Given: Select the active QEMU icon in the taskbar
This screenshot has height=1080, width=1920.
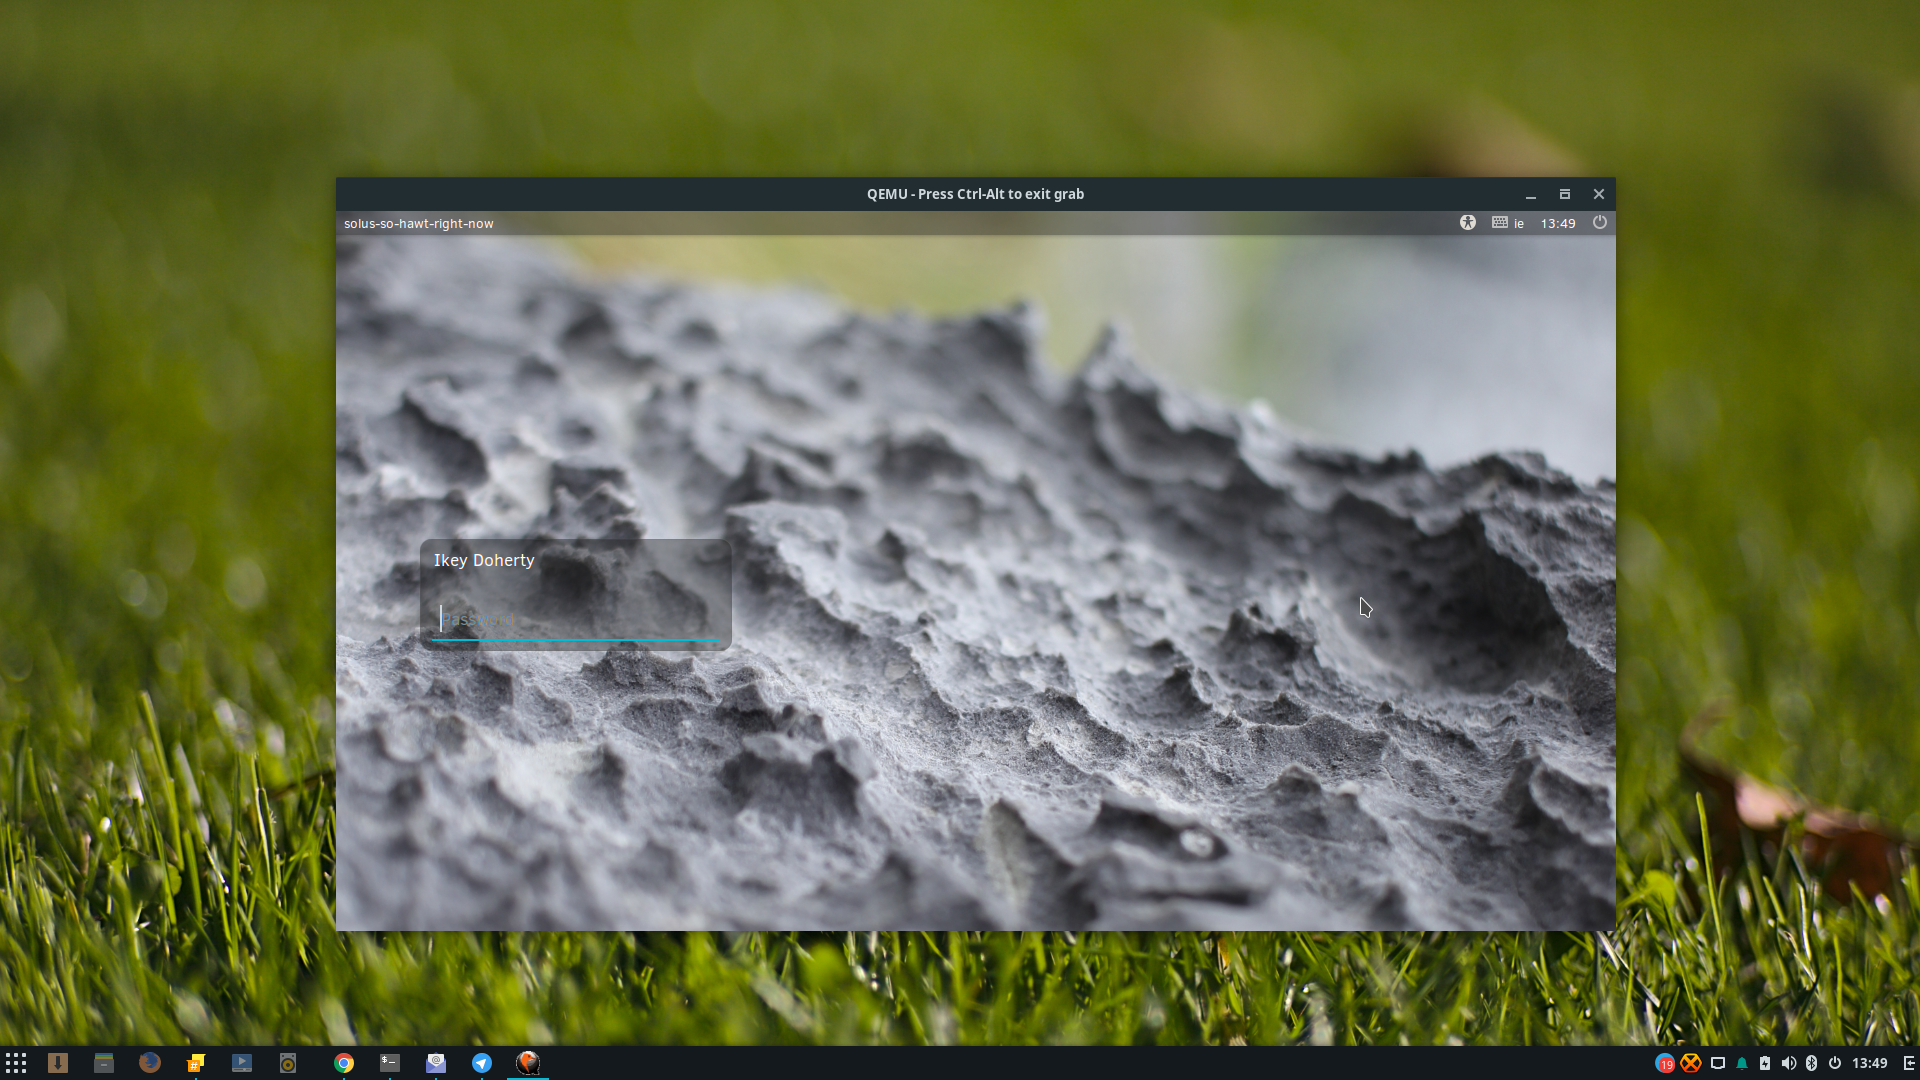Looking at the screenshot, I should click(528, 1063).
